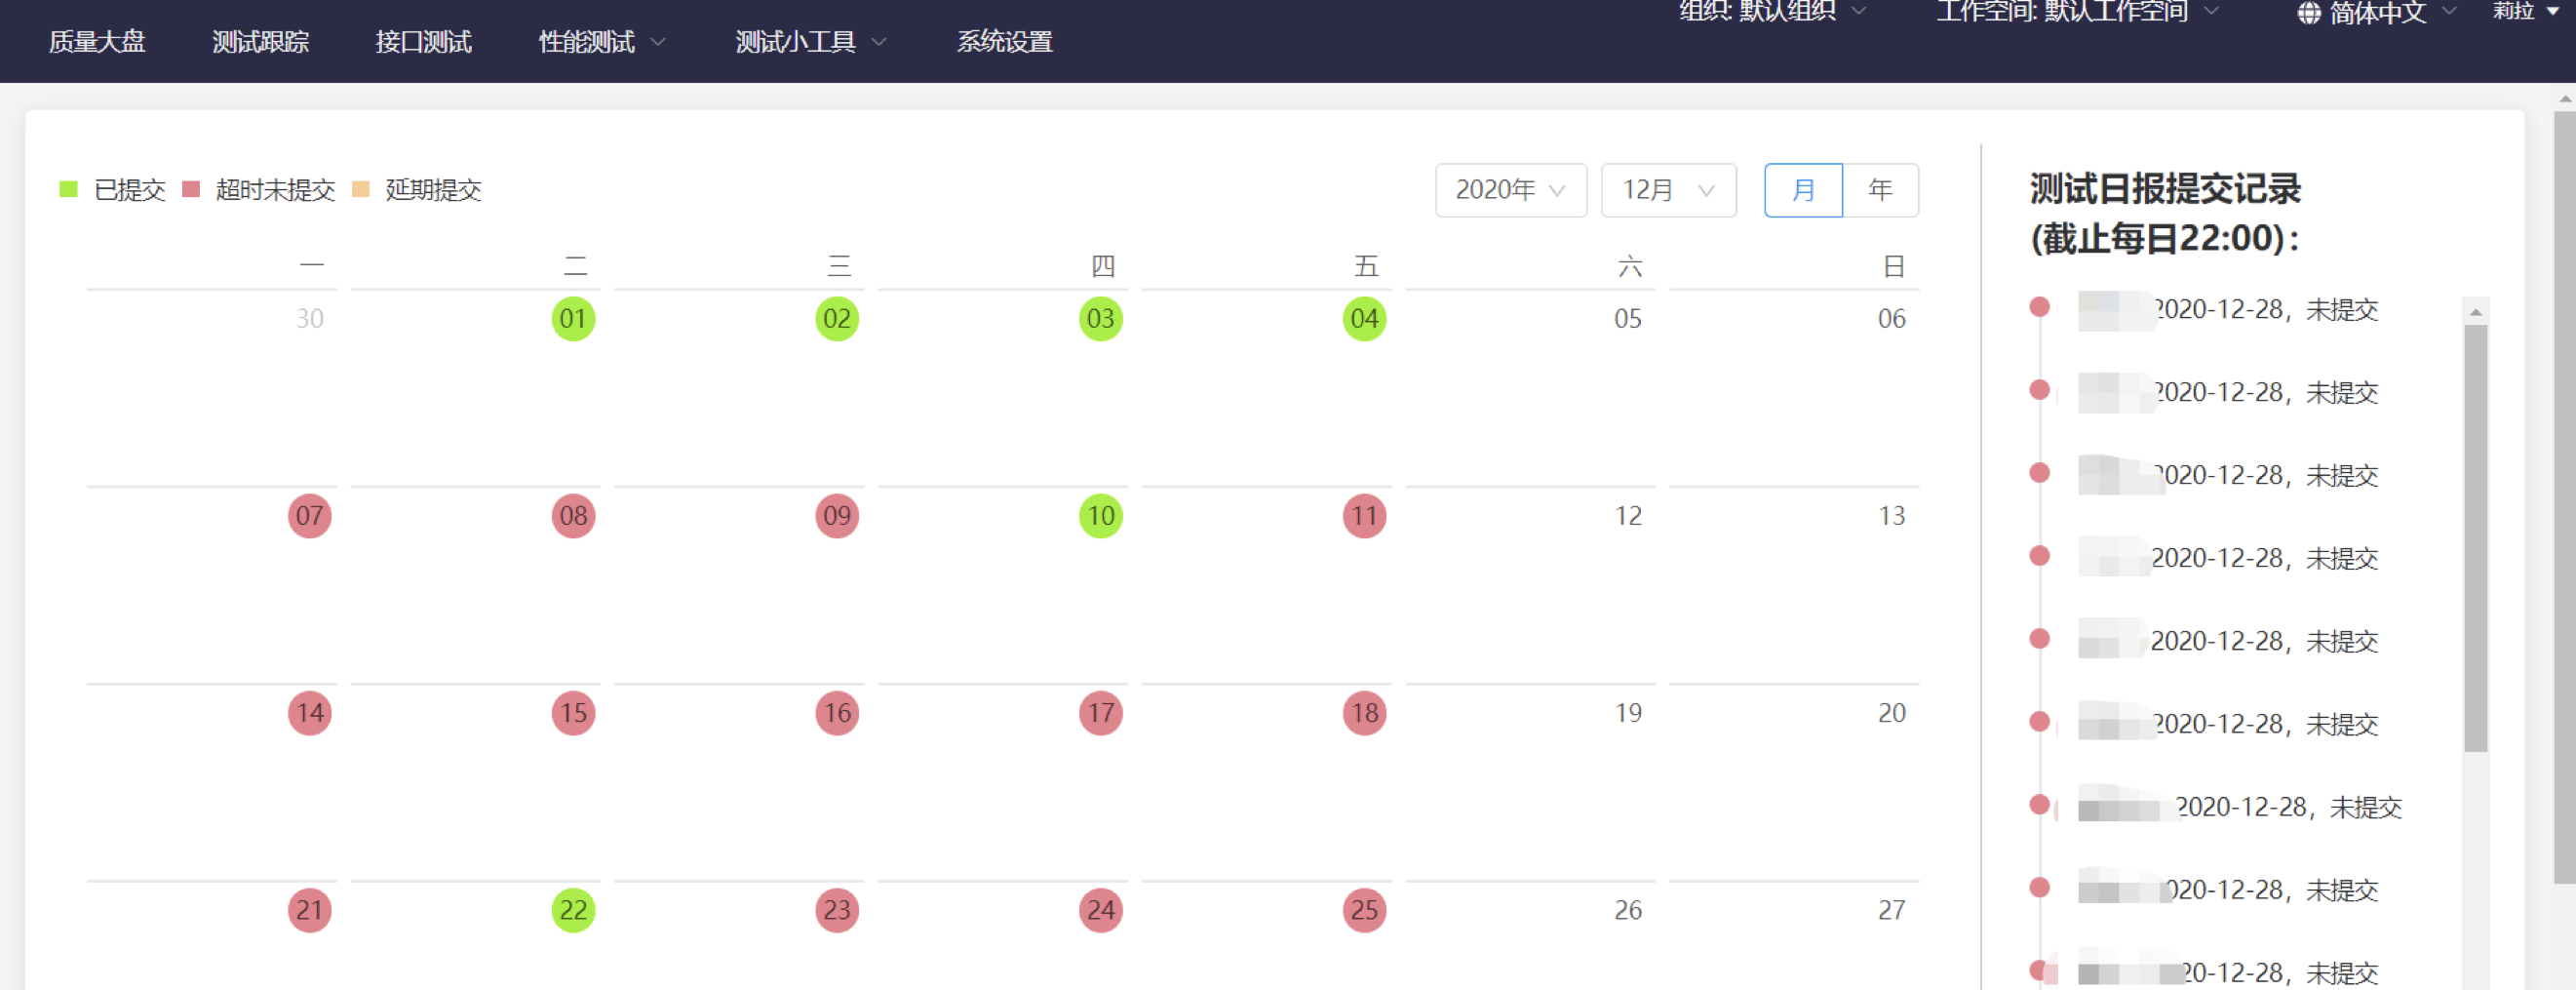Click red date marker 14
Screen dimensions: 2576x990
pyautogui.click(x=310, y=713)
